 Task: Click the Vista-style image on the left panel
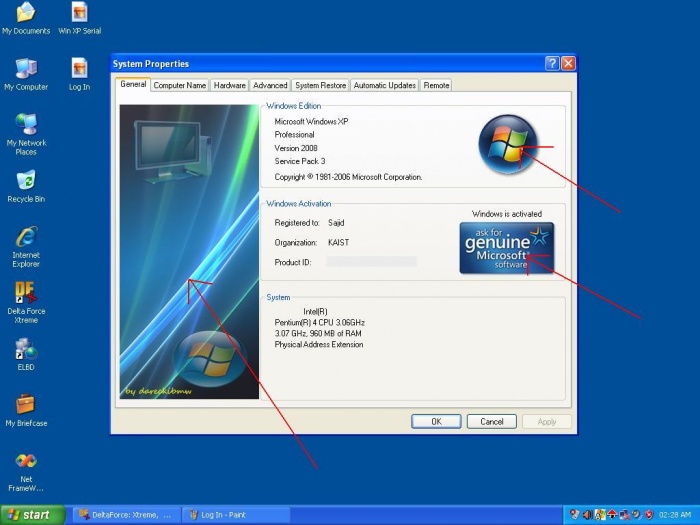click(x=189, y=252)
